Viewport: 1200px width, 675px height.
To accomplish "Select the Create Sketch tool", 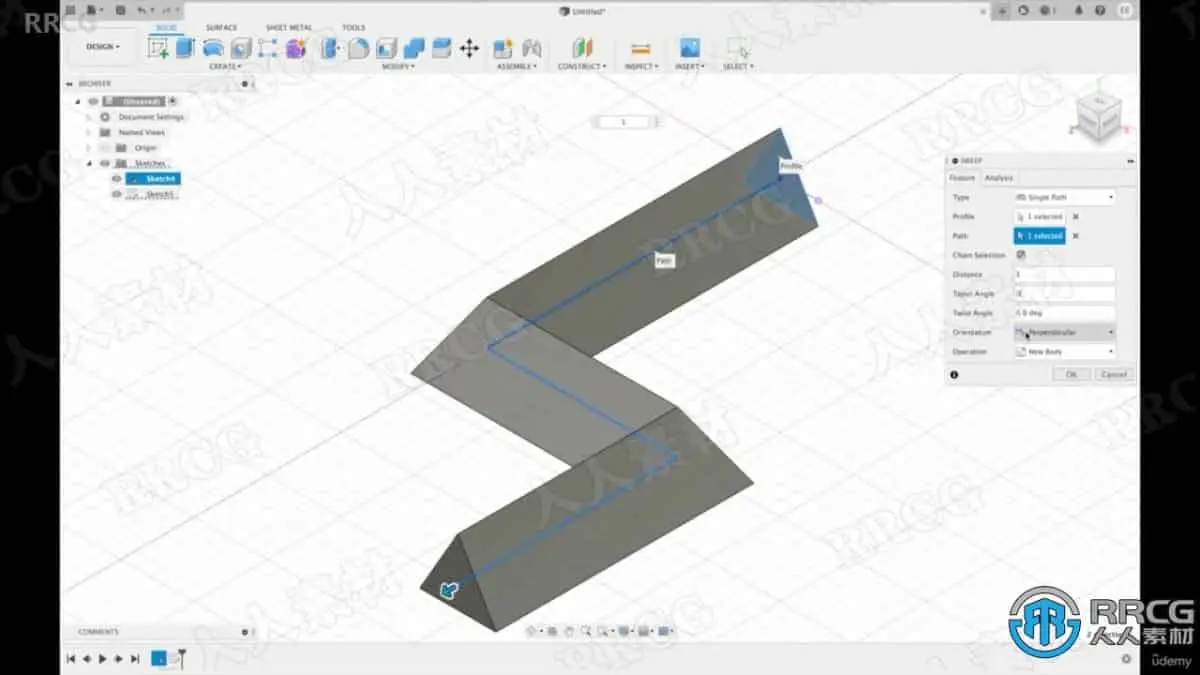I will [158, 48].
